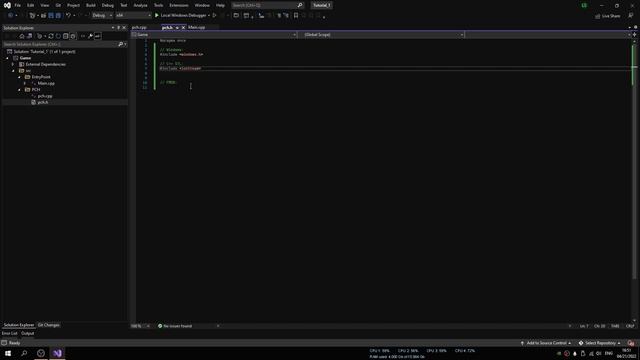Image resolution: width=640 pixels, height=360 pixels.
Task: Click the editor vertical scrollbar
Action: 634,180
